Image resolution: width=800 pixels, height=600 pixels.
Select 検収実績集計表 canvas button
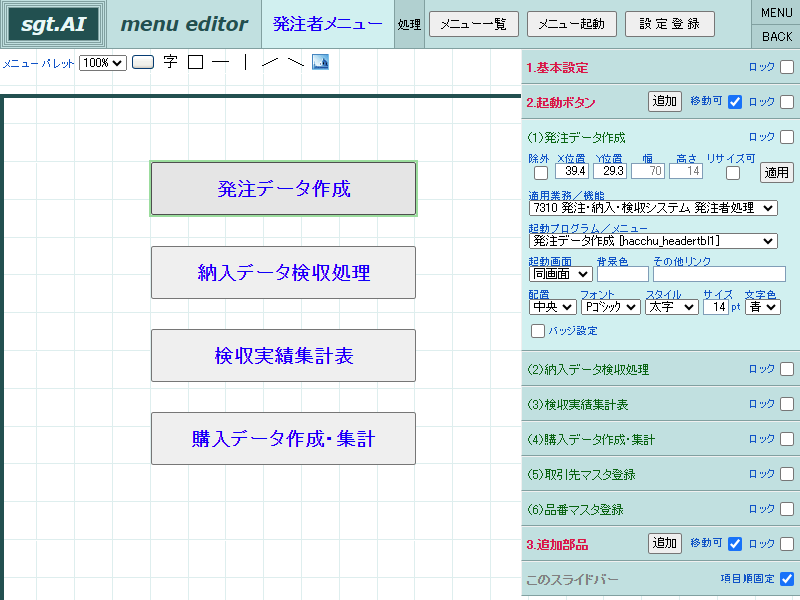(x=283, y=356)
